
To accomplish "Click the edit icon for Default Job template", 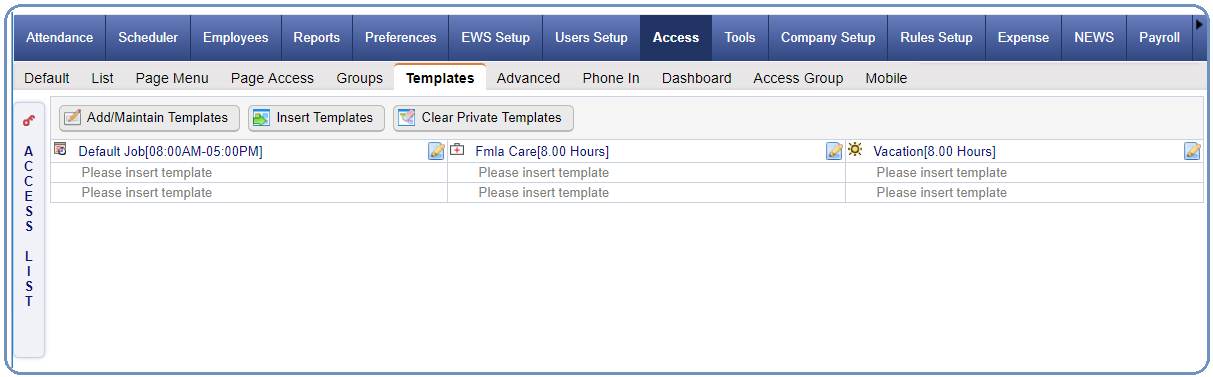I will [436, 151].
